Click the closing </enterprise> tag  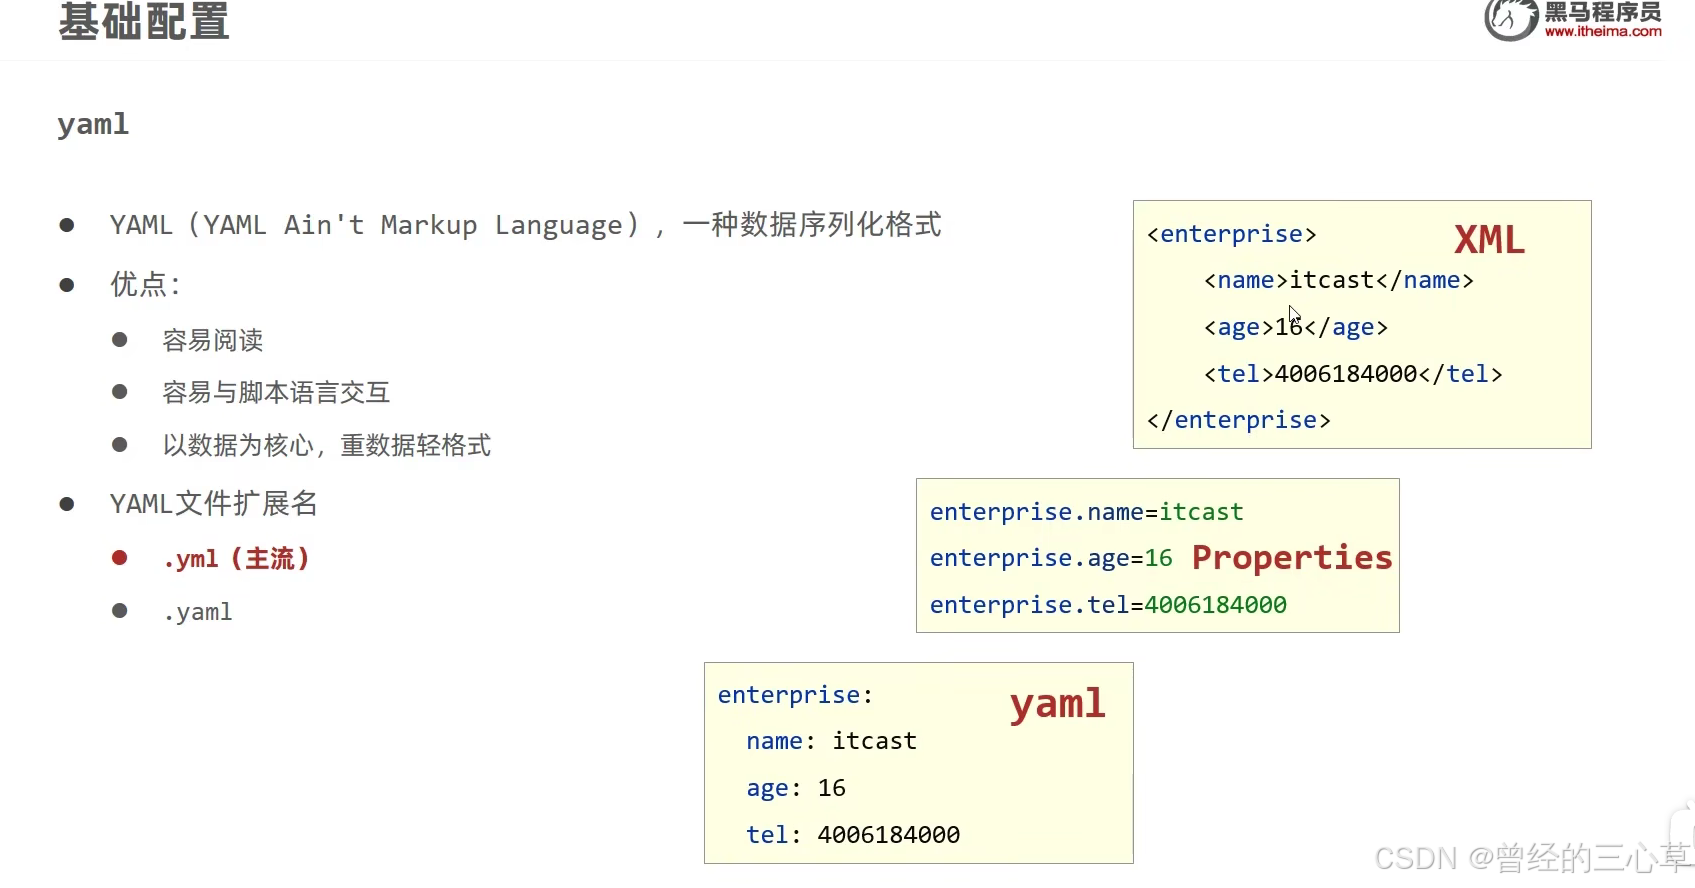[1239, 420]
